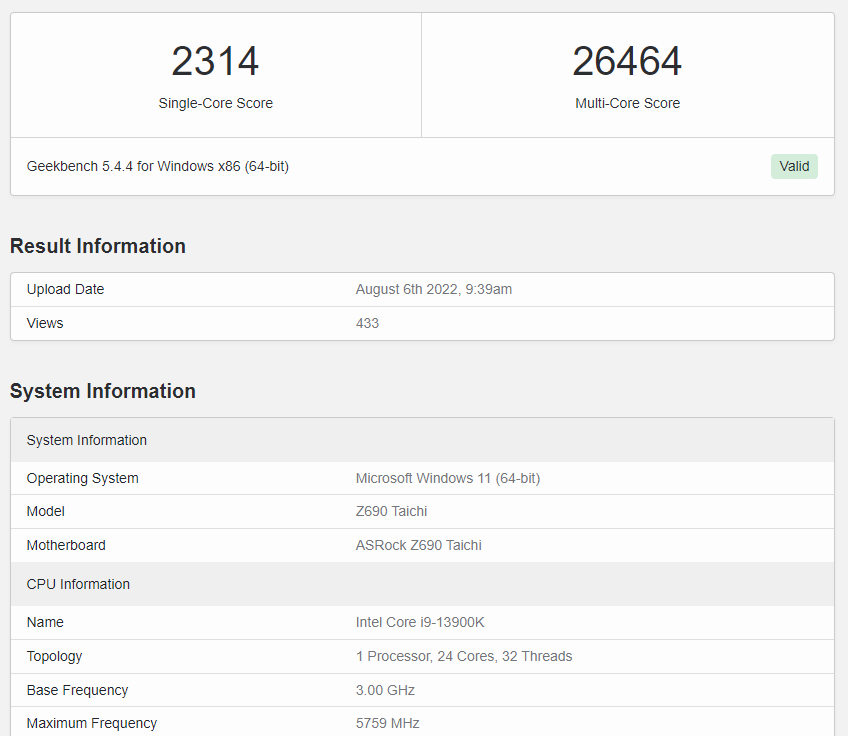The height and width of the screenshot is (736, 848).
Task: Click the Views row label
Action: click(x=45, y=323)
